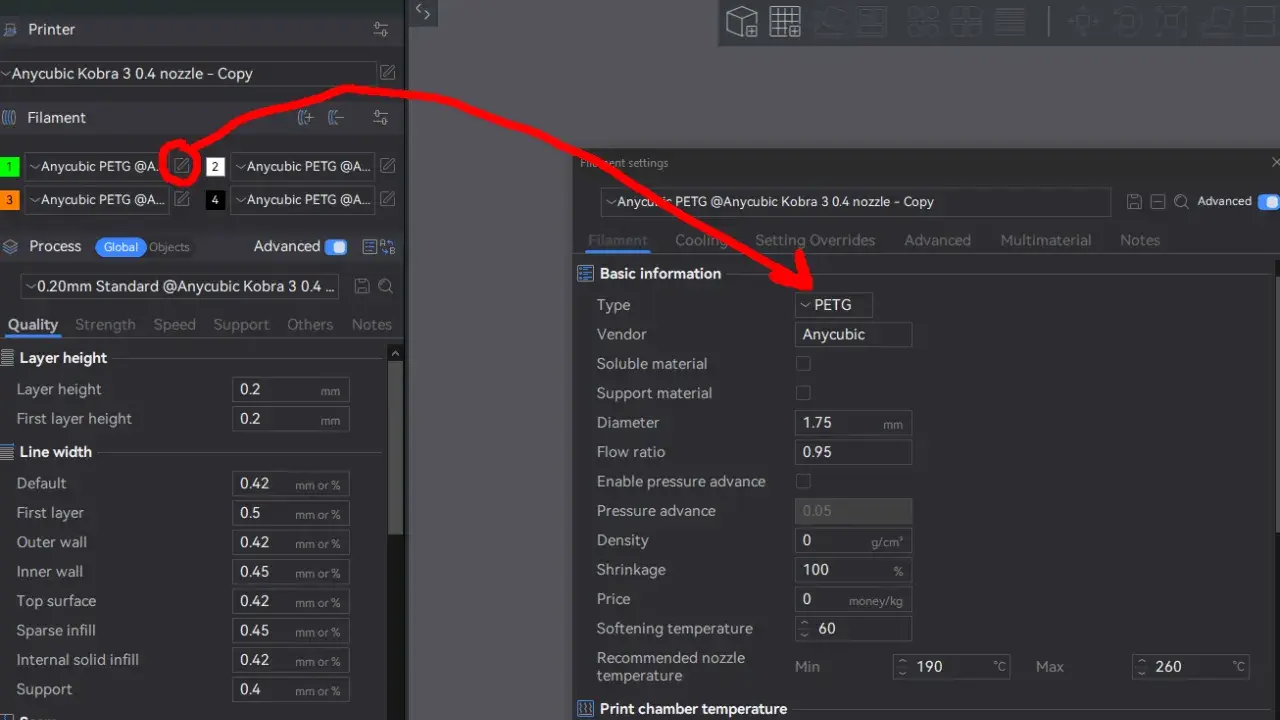Click the process panel vertical scrollbar
Image resolution: width=1280 pixels, height=720 pixels.
point(396,450)
